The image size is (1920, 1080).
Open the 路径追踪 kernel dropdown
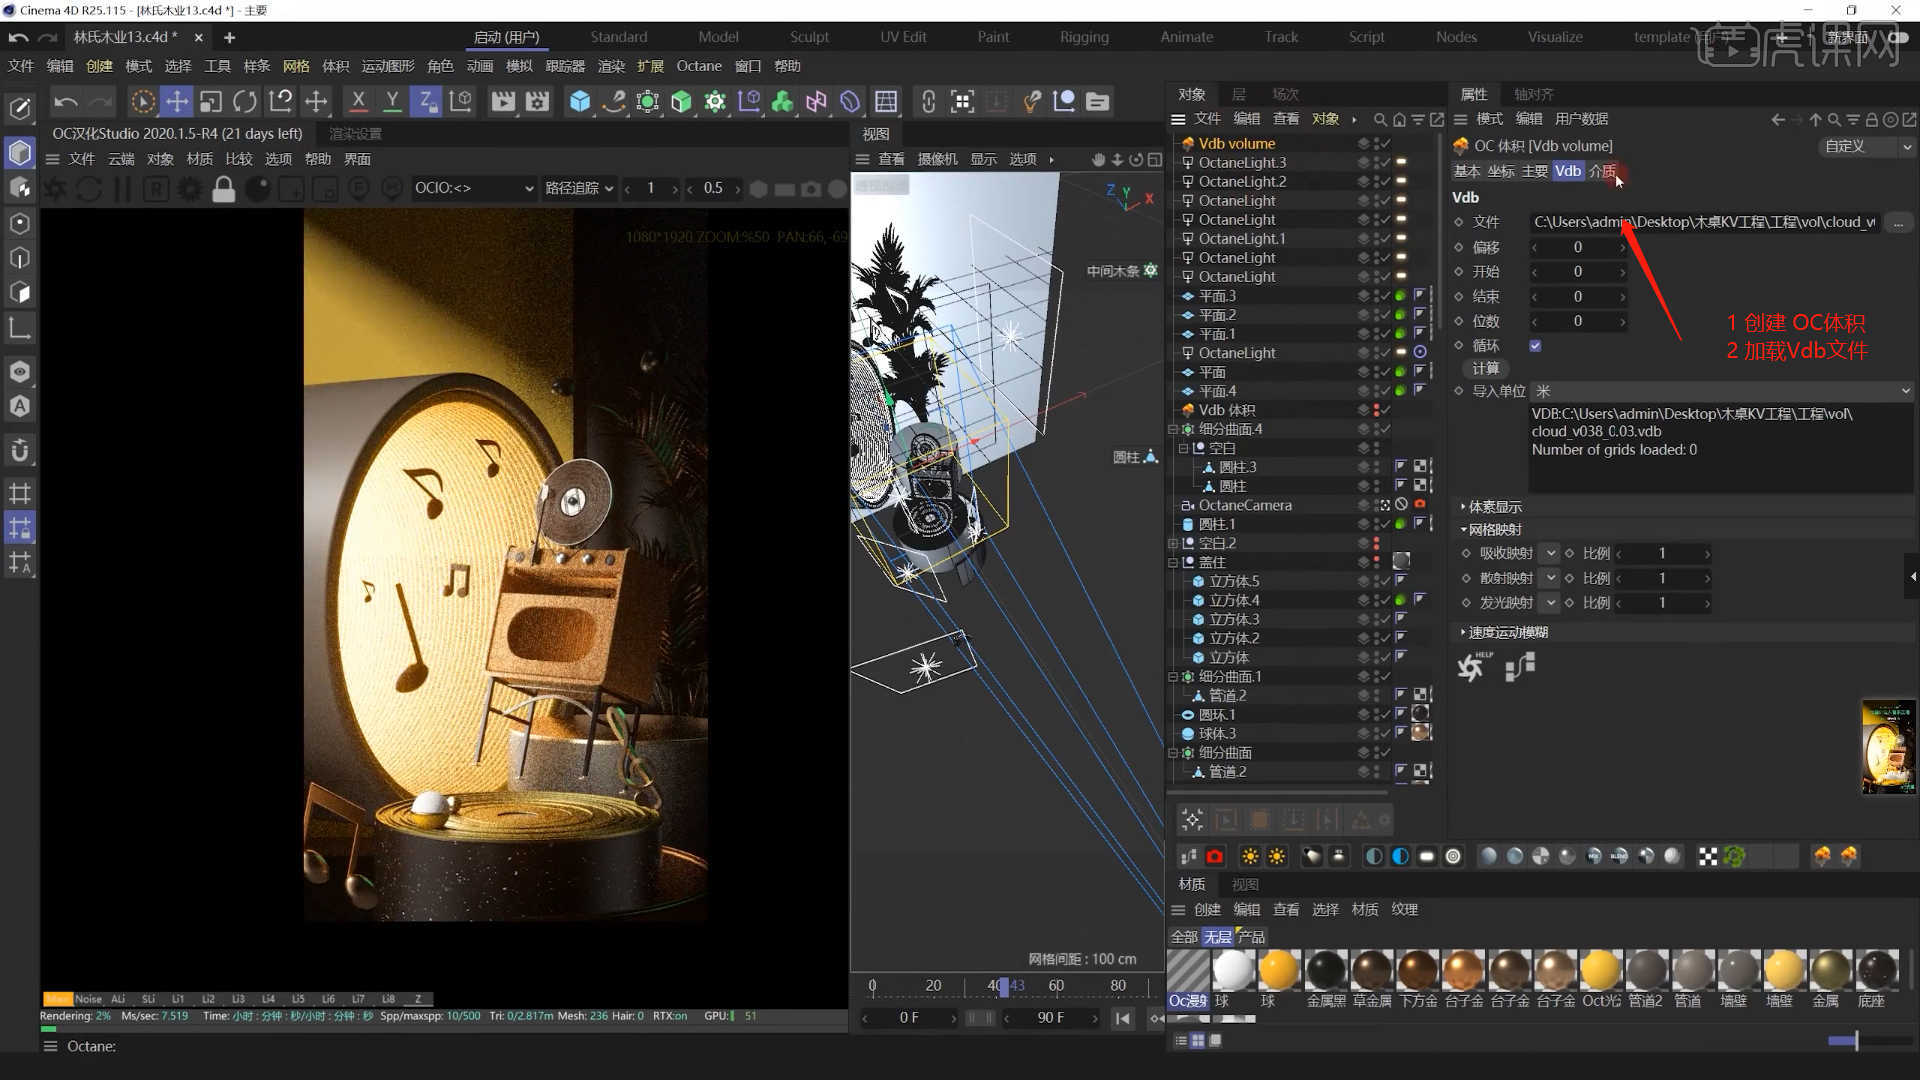(579, 188)
